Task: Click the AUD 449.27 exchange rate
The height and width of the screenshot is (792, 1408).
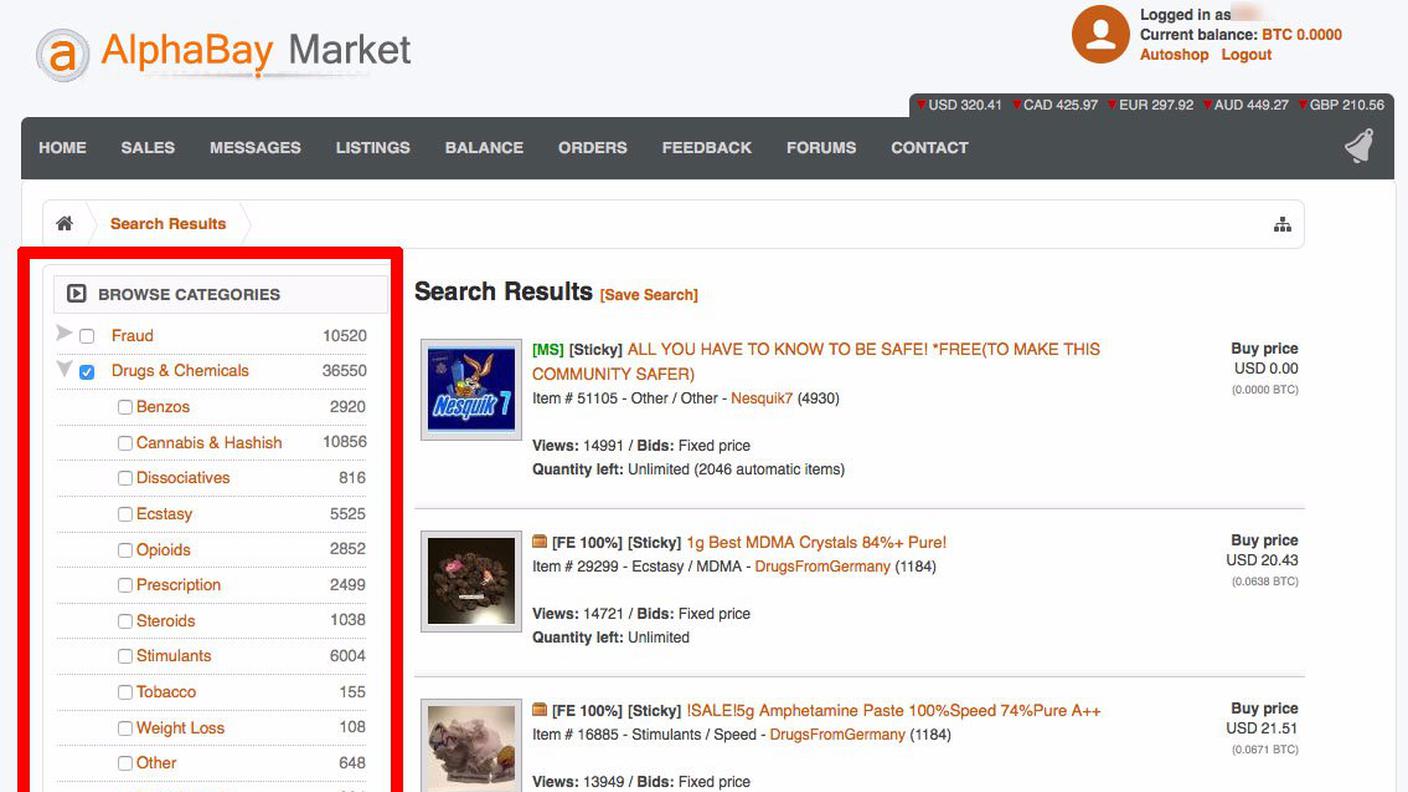Action: pyautogui.click(x=1245, y=105)
